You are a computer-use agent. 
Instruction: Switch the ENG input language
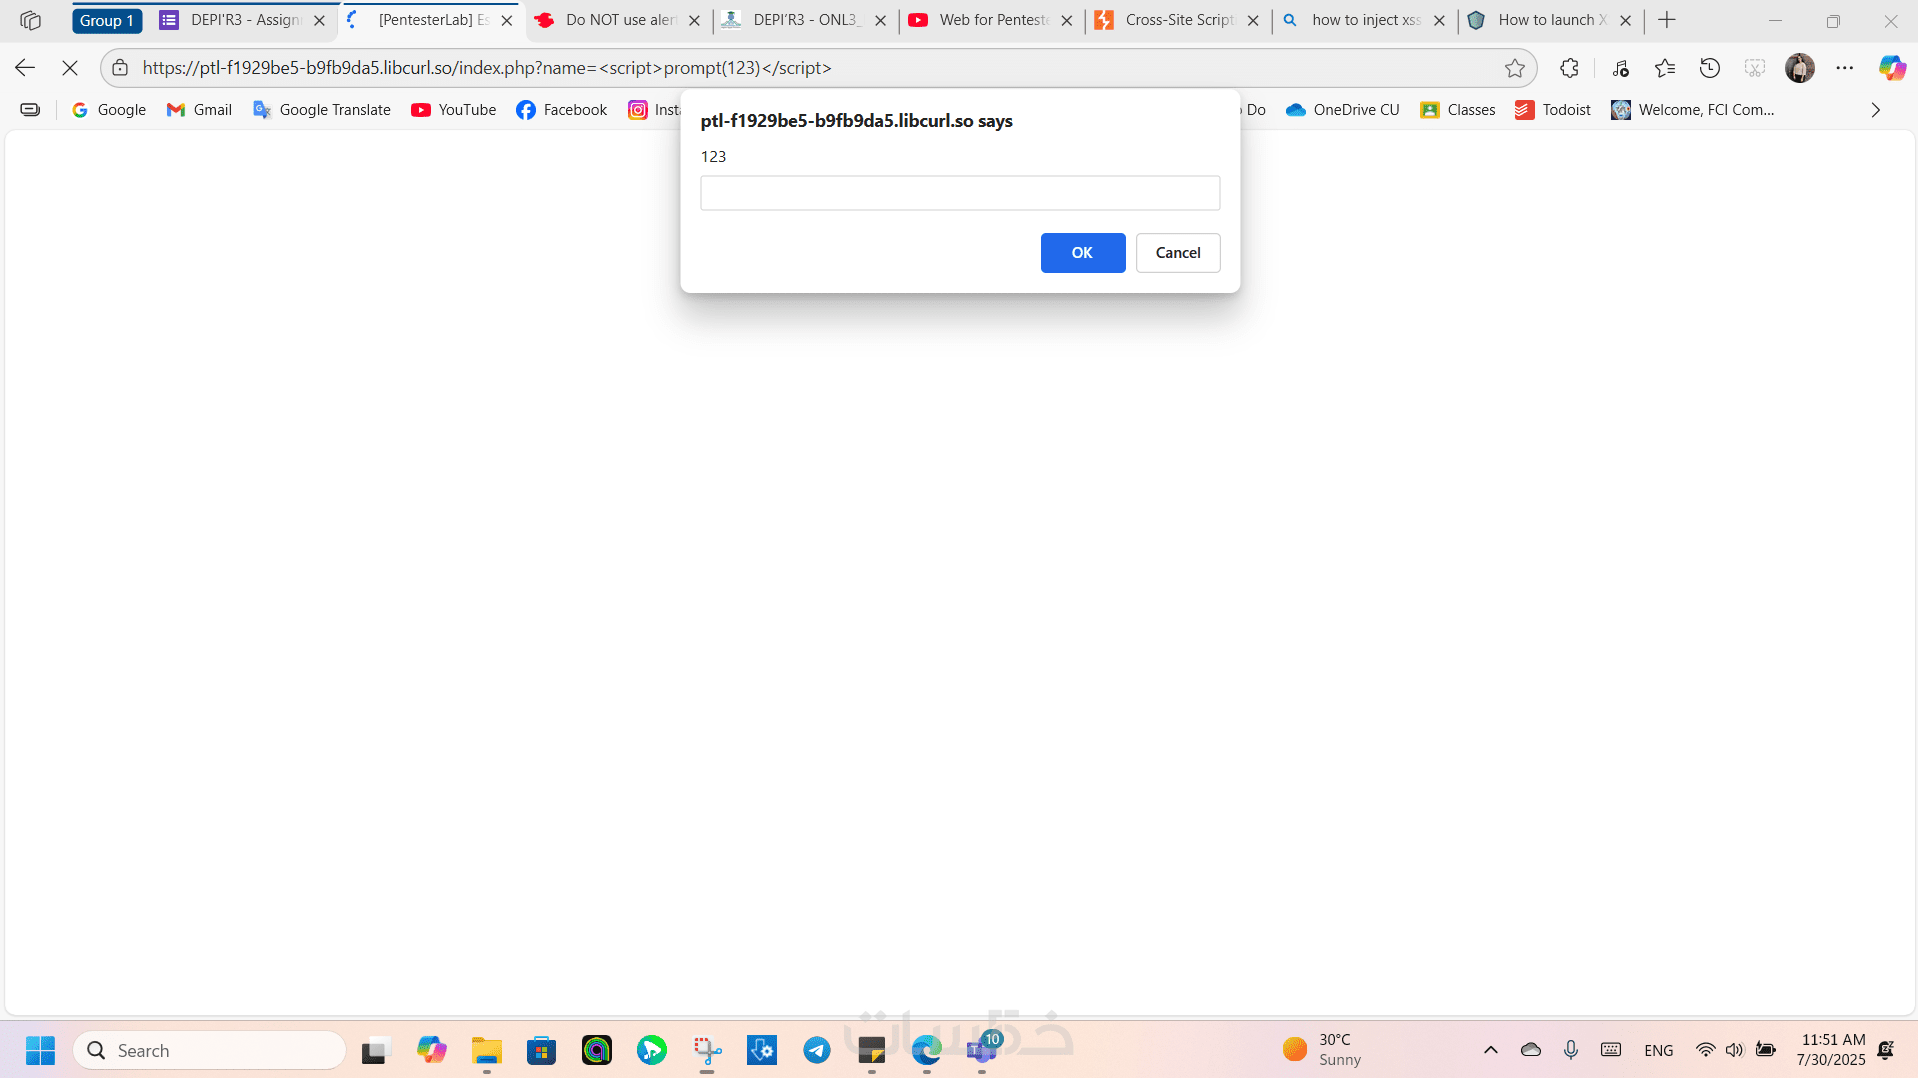tap(1659, 1050)
